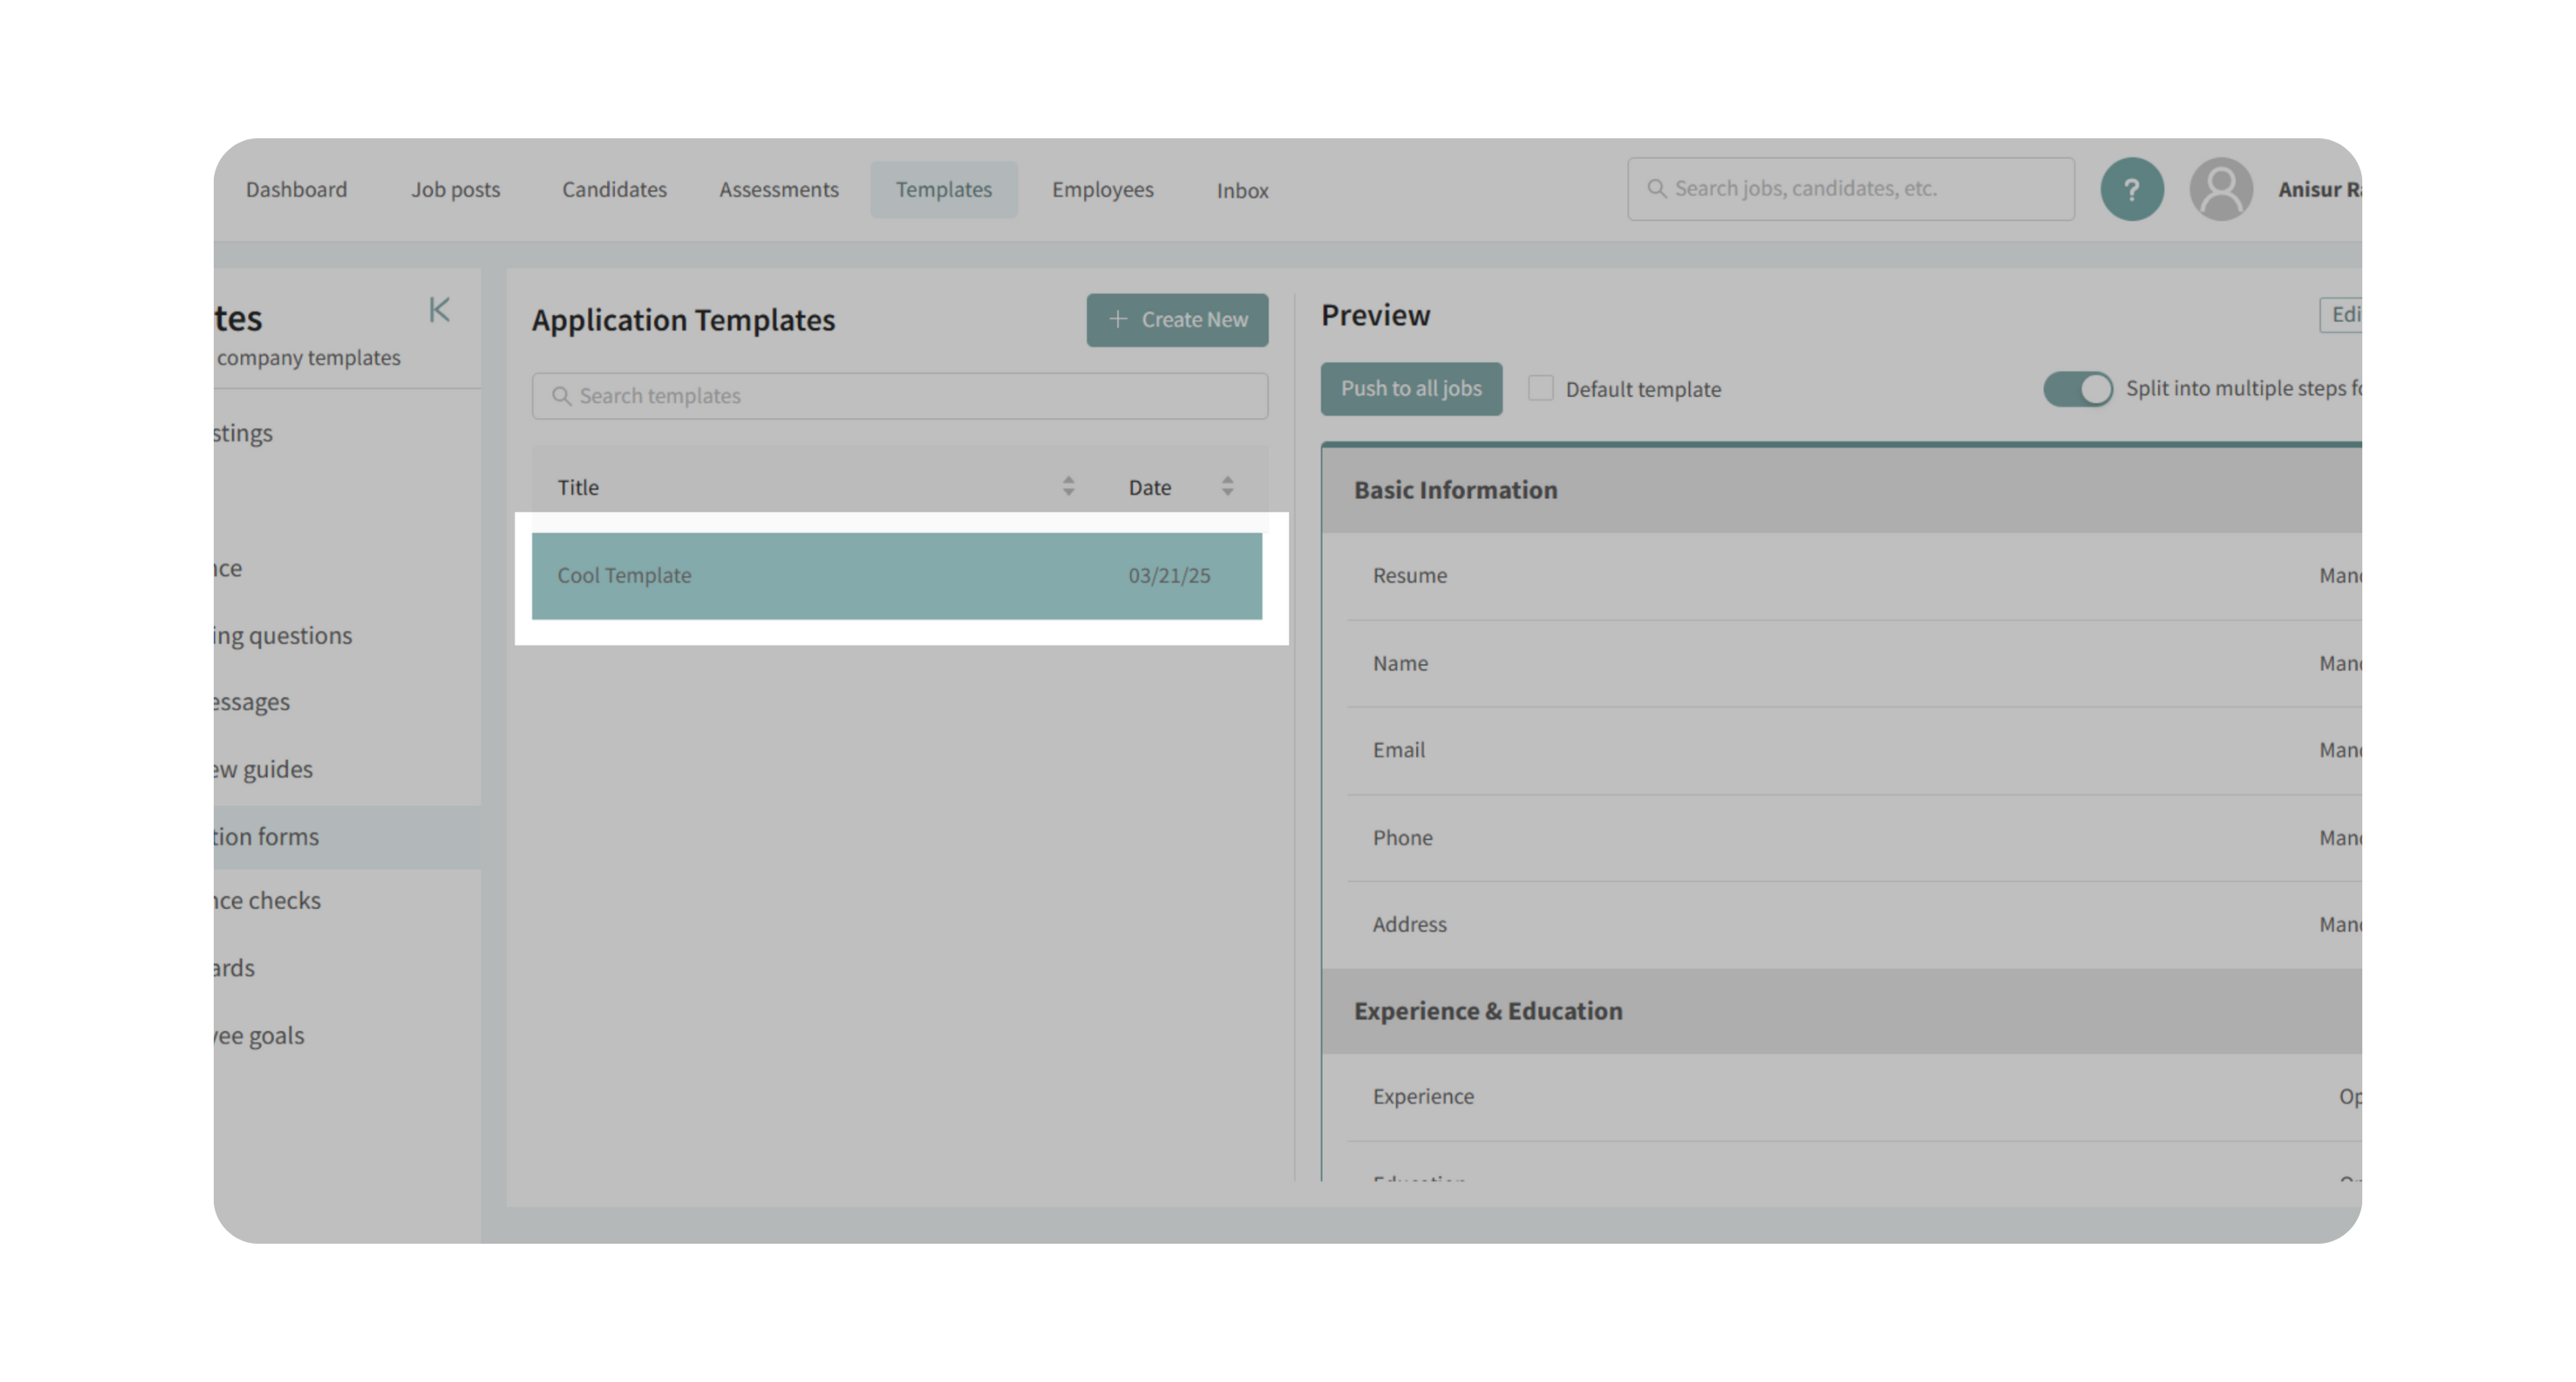The image size is (2576, 1382).
Task: Collapse the sidebar with arrow icon
Action: (x=439, y=310)
